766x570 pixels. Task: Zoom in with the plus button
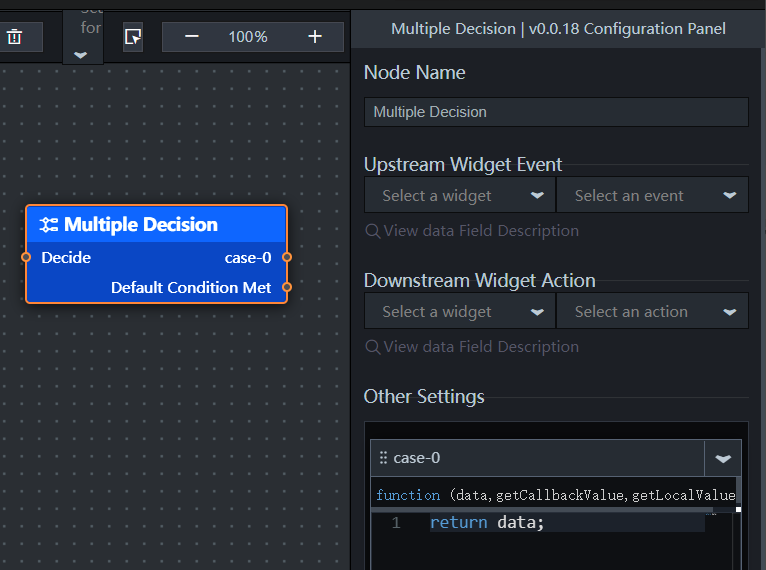coord(315,37)
